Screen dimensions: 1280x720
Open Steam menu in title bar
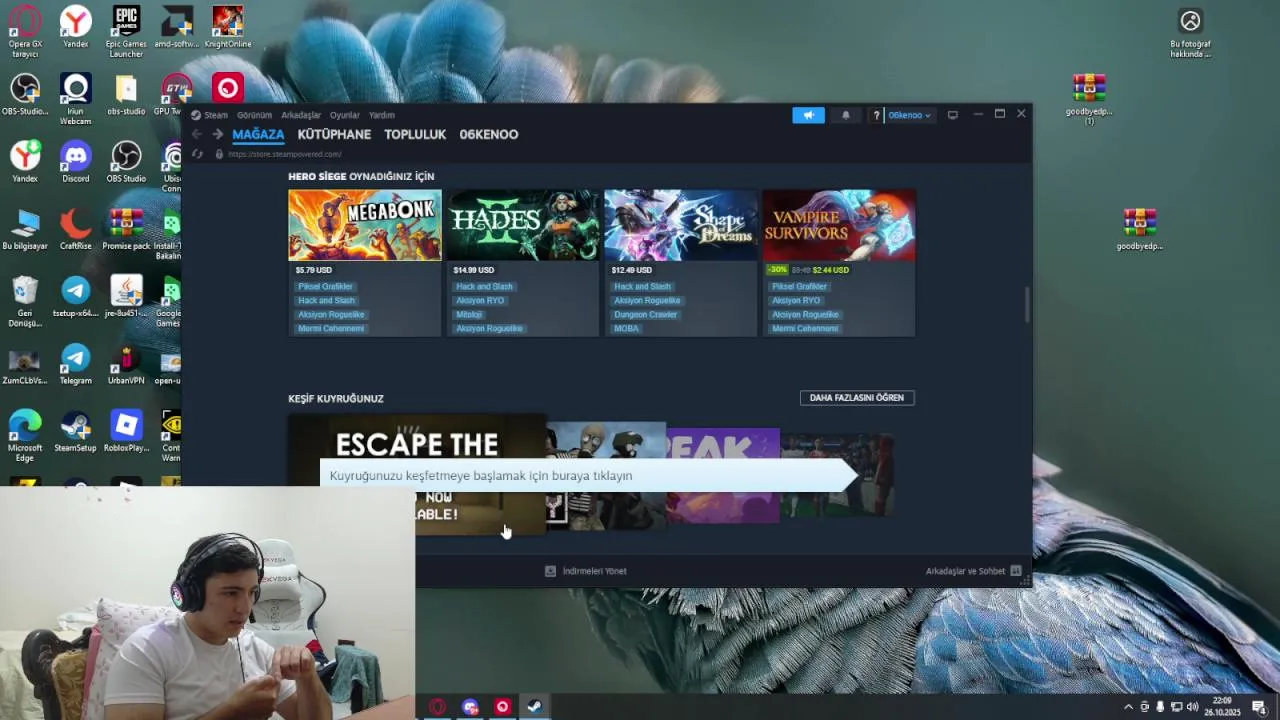point(210,115)
